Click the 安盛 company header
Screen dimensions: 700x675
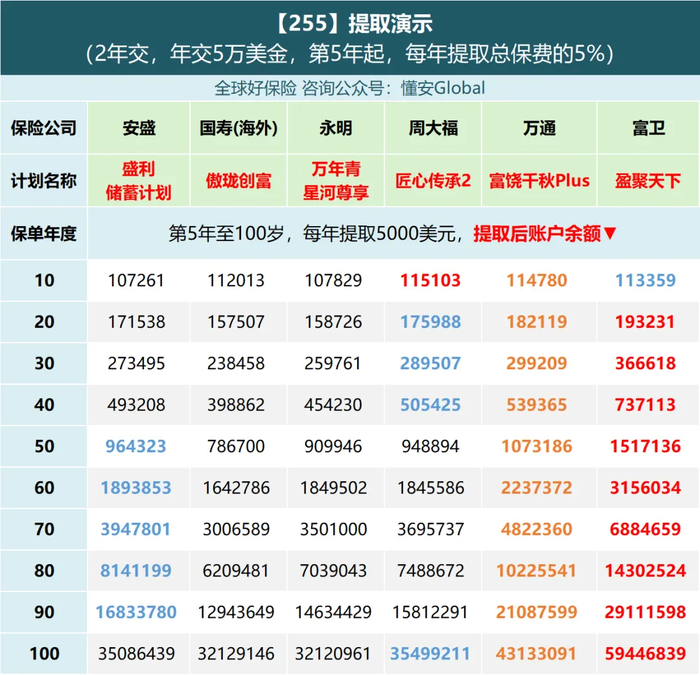click(x=139, y=128)
